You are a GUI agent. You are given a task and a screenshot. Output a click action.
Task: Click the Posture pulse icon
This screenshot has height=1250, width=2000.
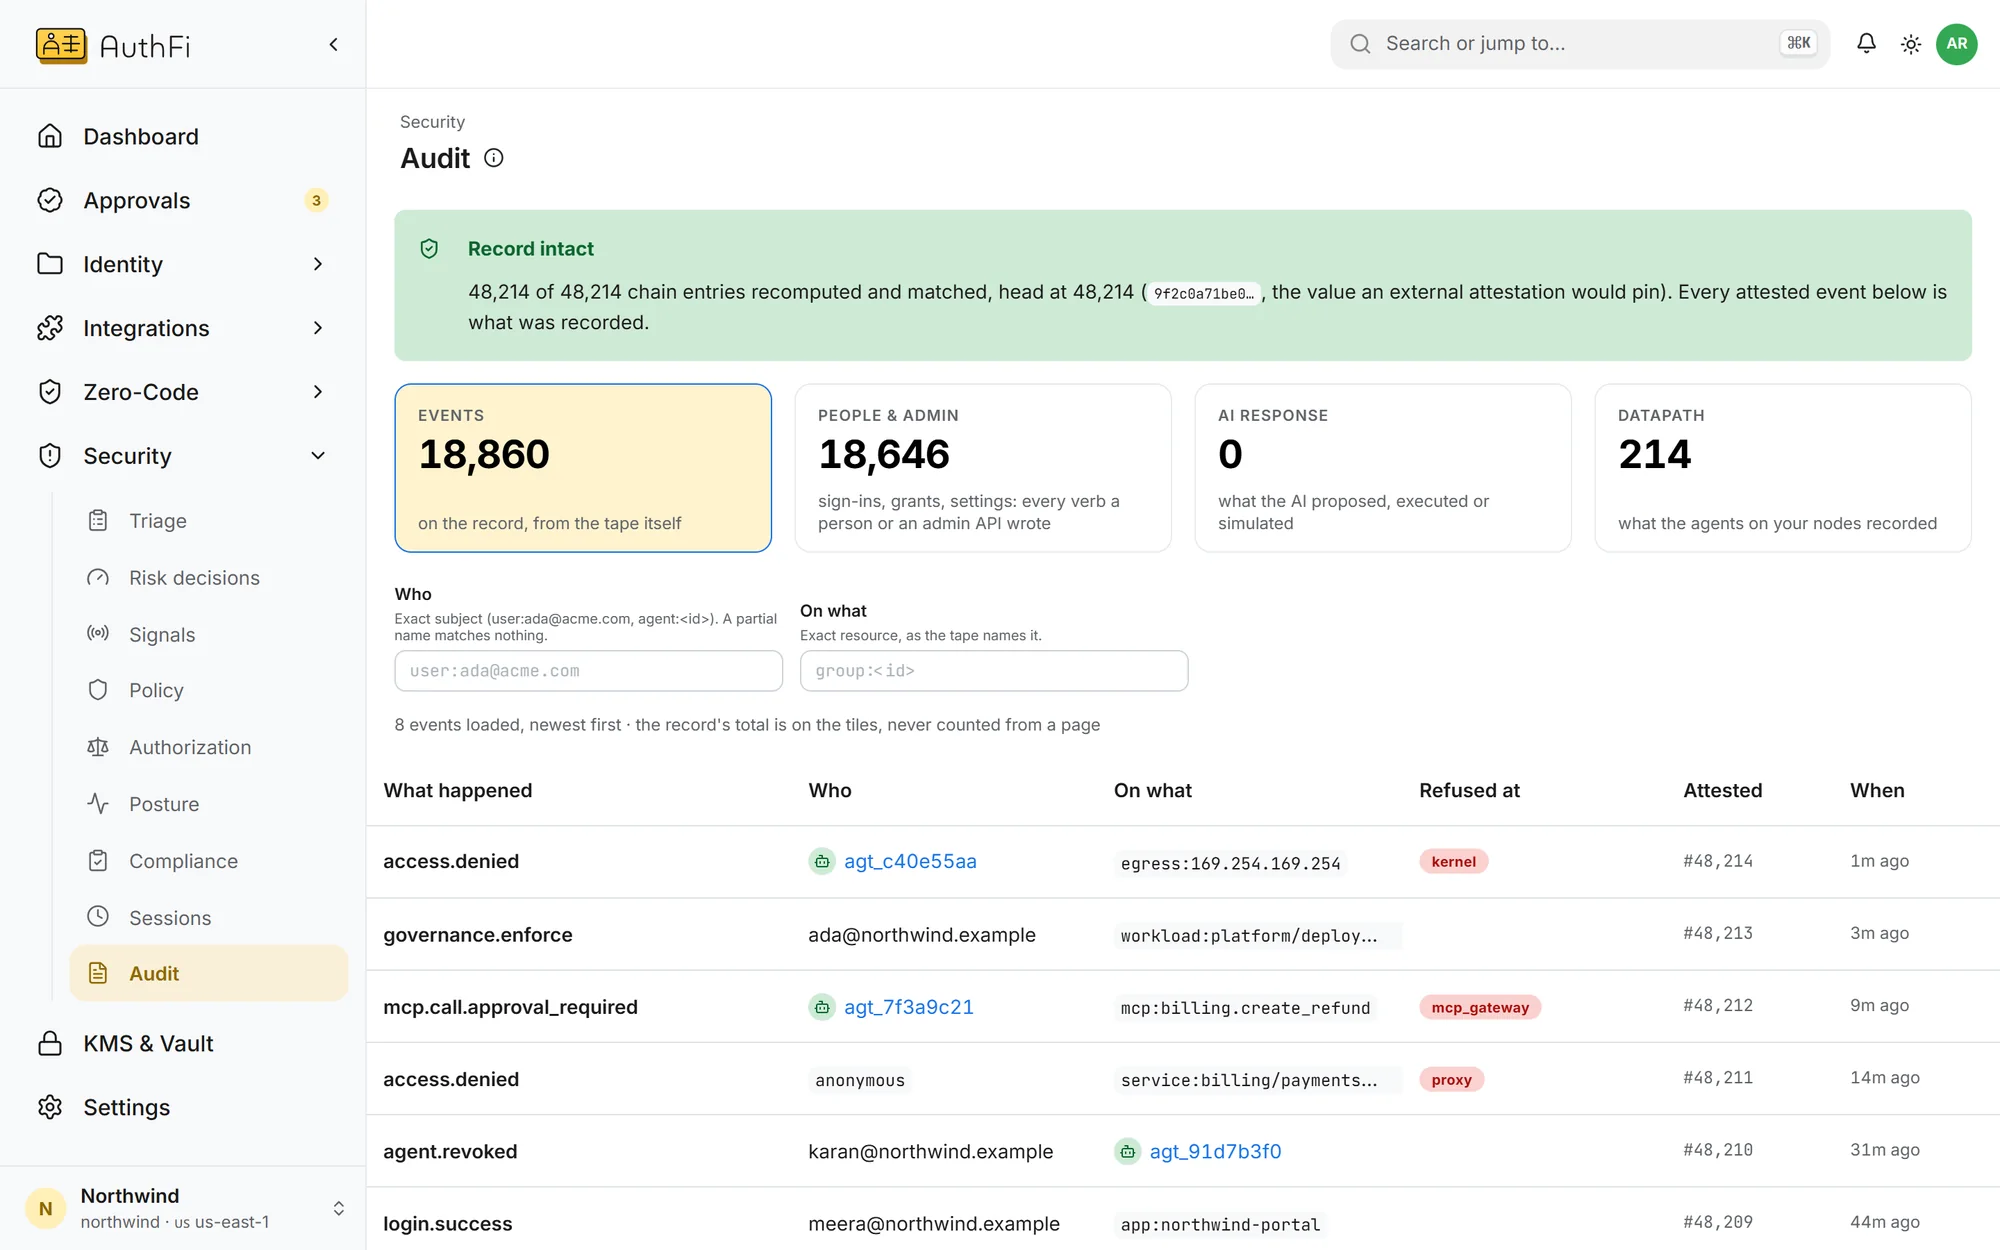pyautogui.click(x=98, y=803)
